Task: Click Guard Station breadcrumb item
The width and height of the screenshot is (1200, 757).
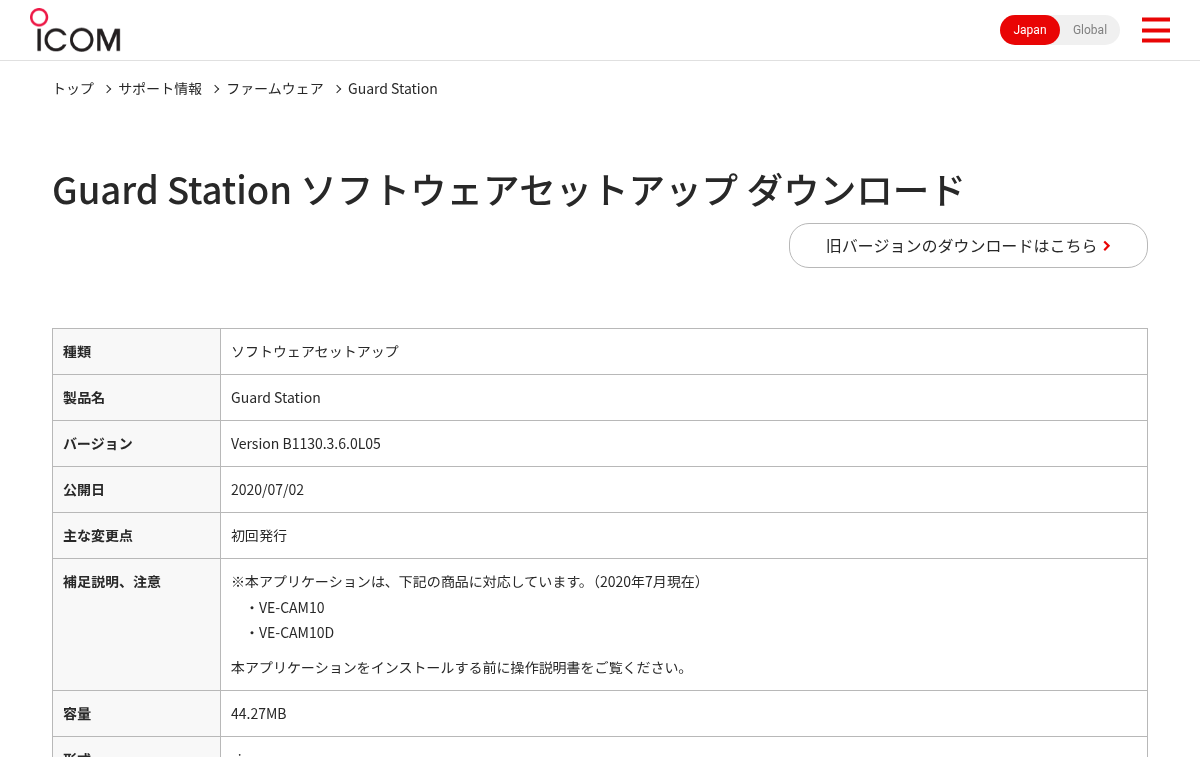Action: (x=393, y=89)
